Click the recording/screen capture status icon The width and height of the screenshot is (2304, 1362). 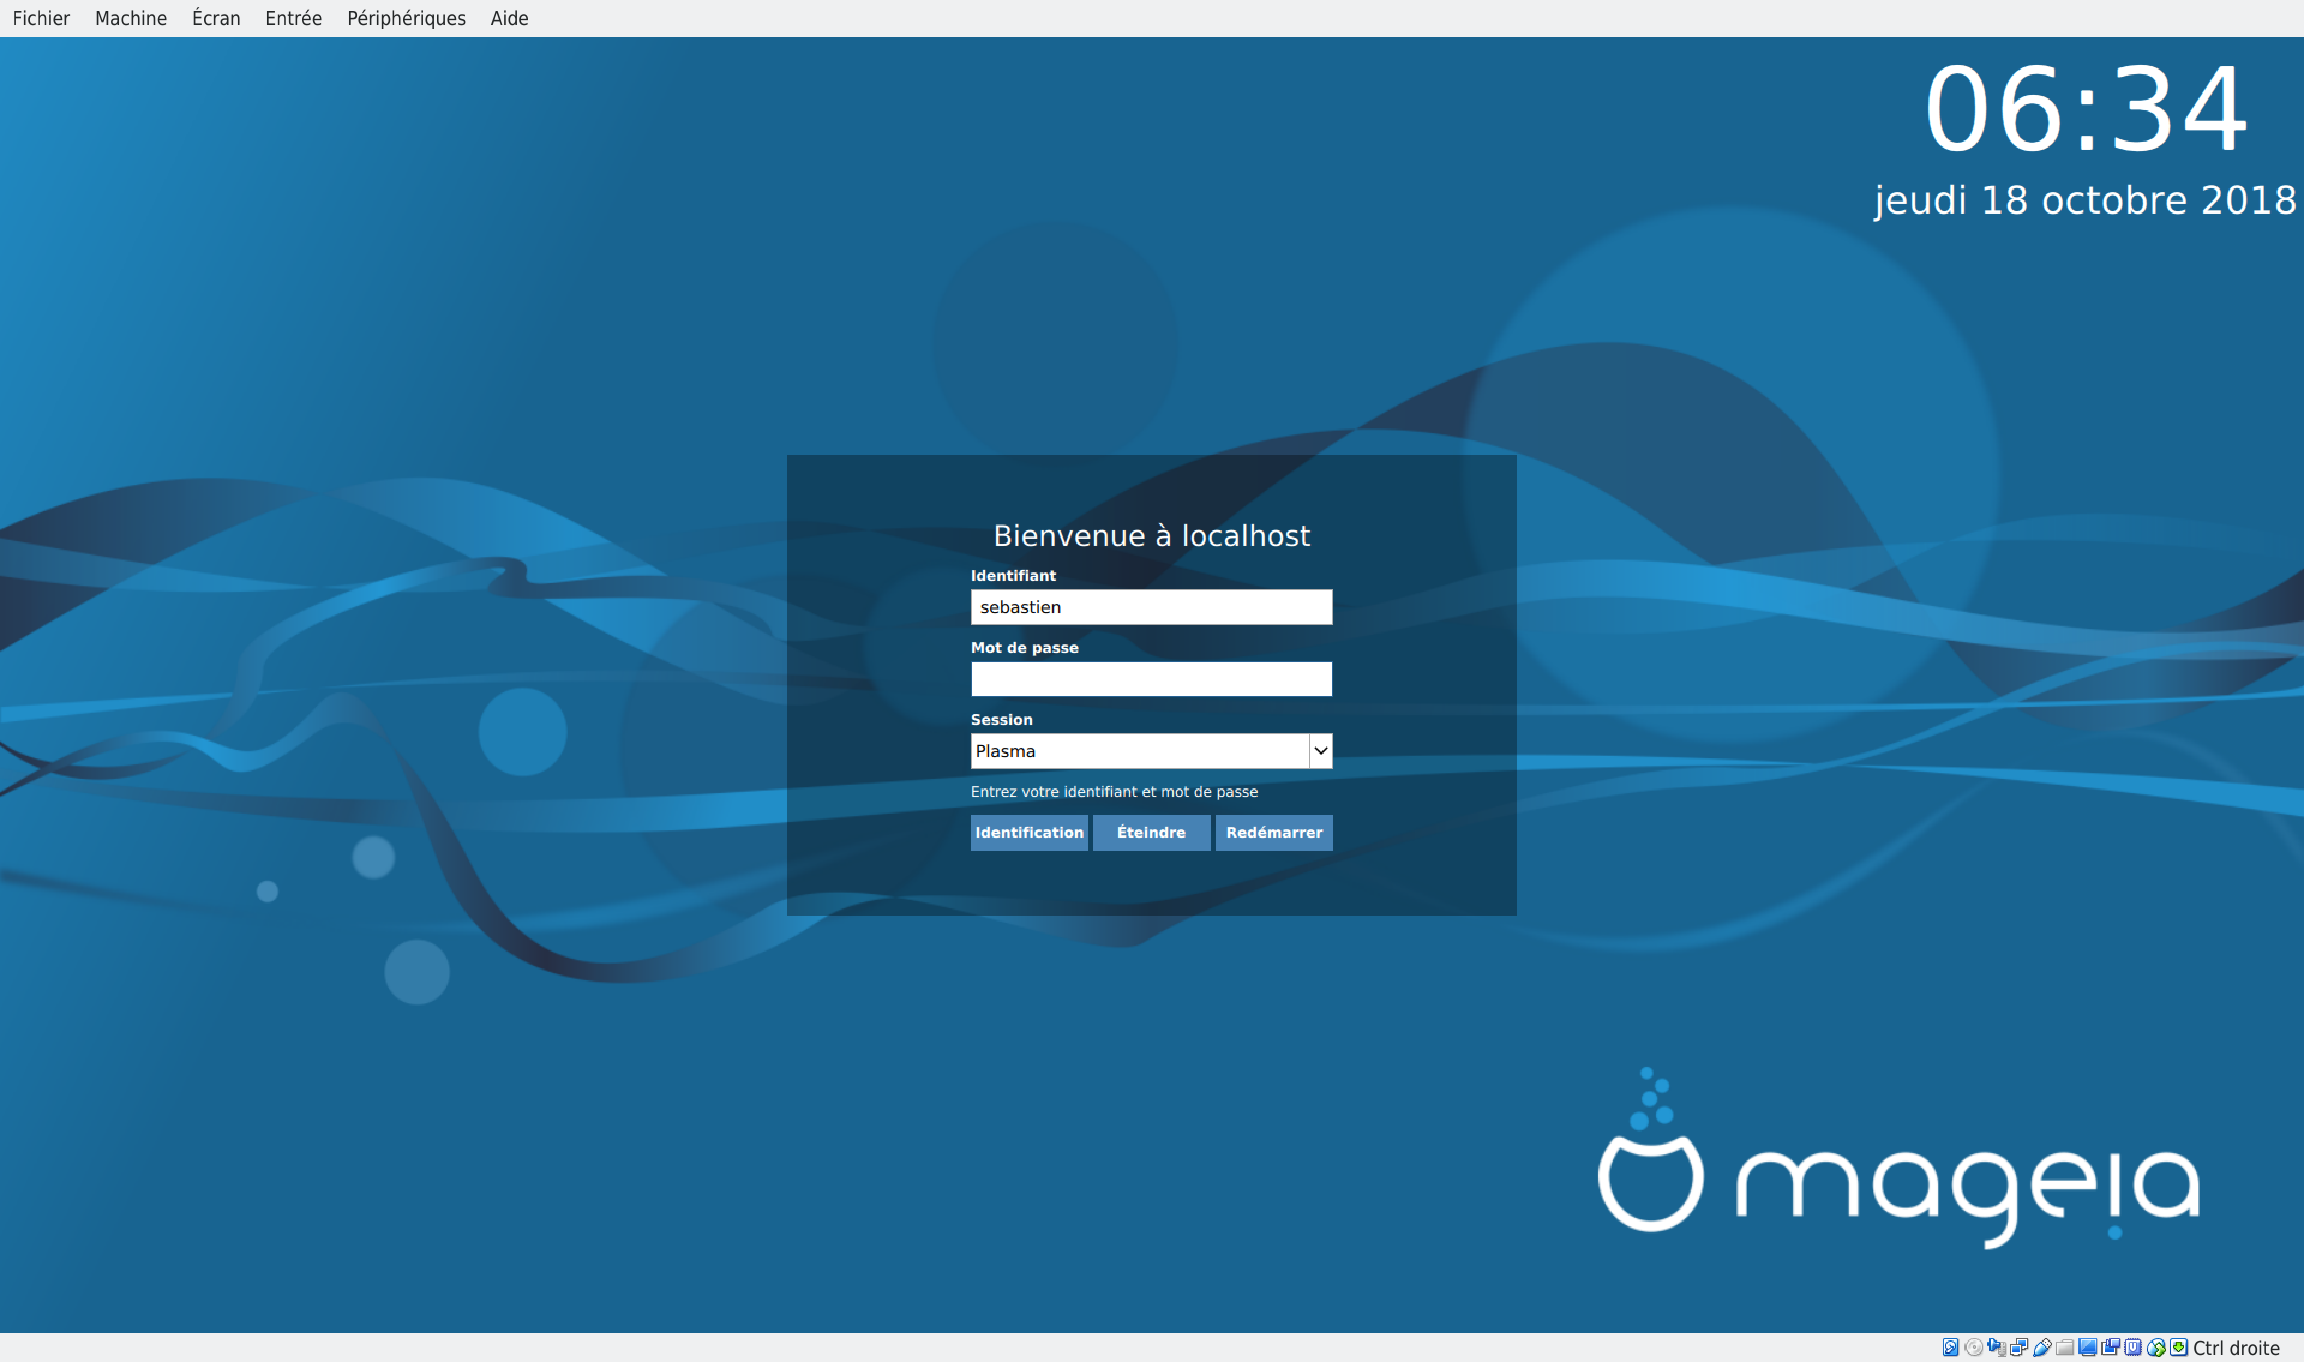click(2111, 1347)
